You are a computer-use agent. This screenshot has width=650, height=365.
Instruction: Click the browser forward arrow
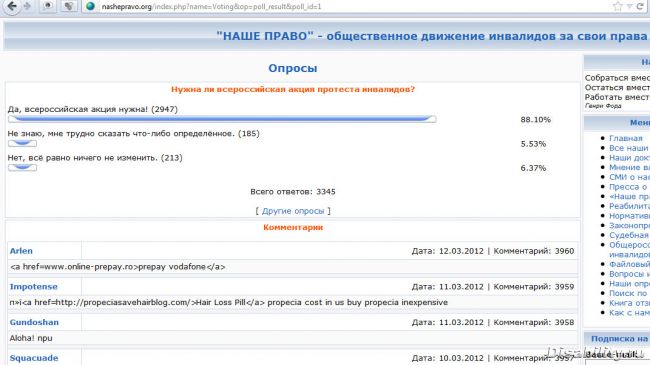[27, 6]
